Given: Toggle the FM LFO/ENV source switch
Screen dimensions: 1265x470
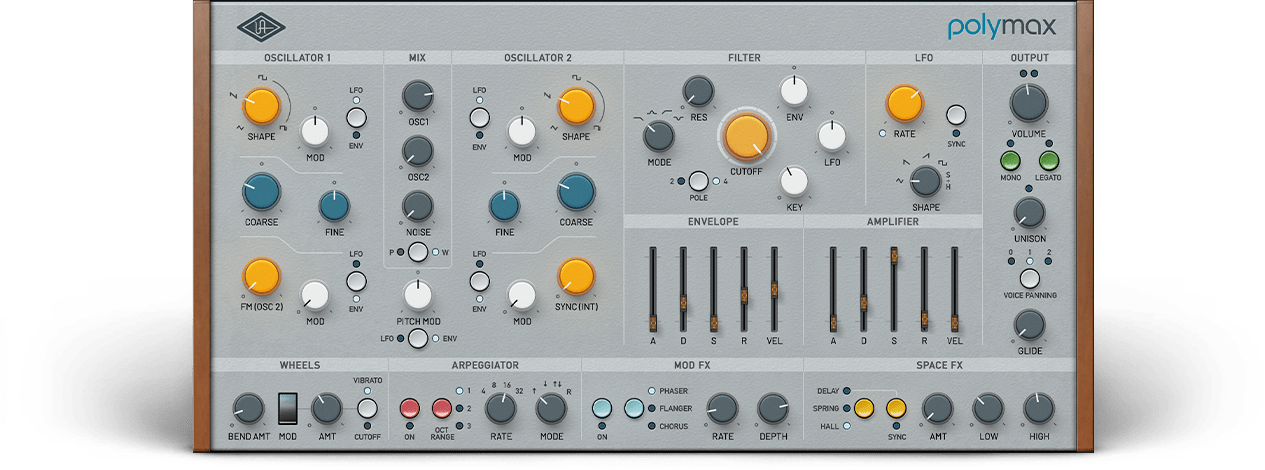Looking at the screenshot, I should 356,281.
